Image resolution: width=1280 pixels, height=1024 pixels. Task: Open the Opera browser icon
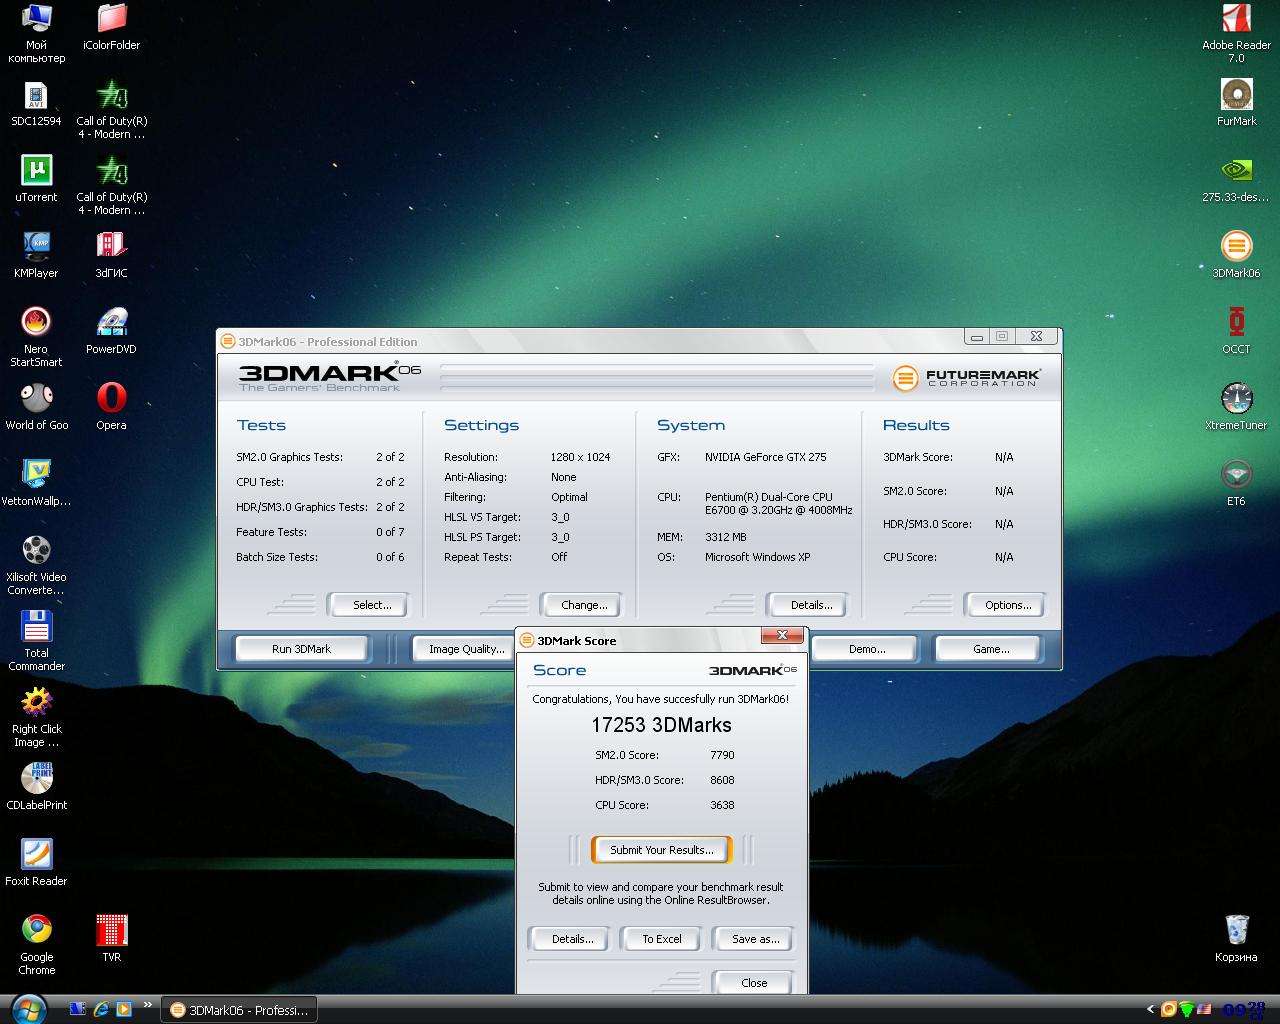pyautogui.click(x=111, y=407)
